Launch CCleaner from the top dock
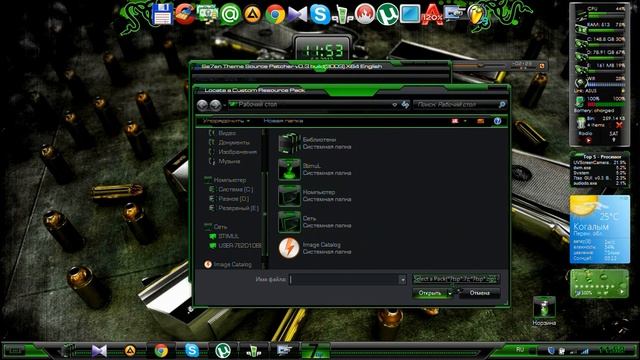 tap(185, 13)
